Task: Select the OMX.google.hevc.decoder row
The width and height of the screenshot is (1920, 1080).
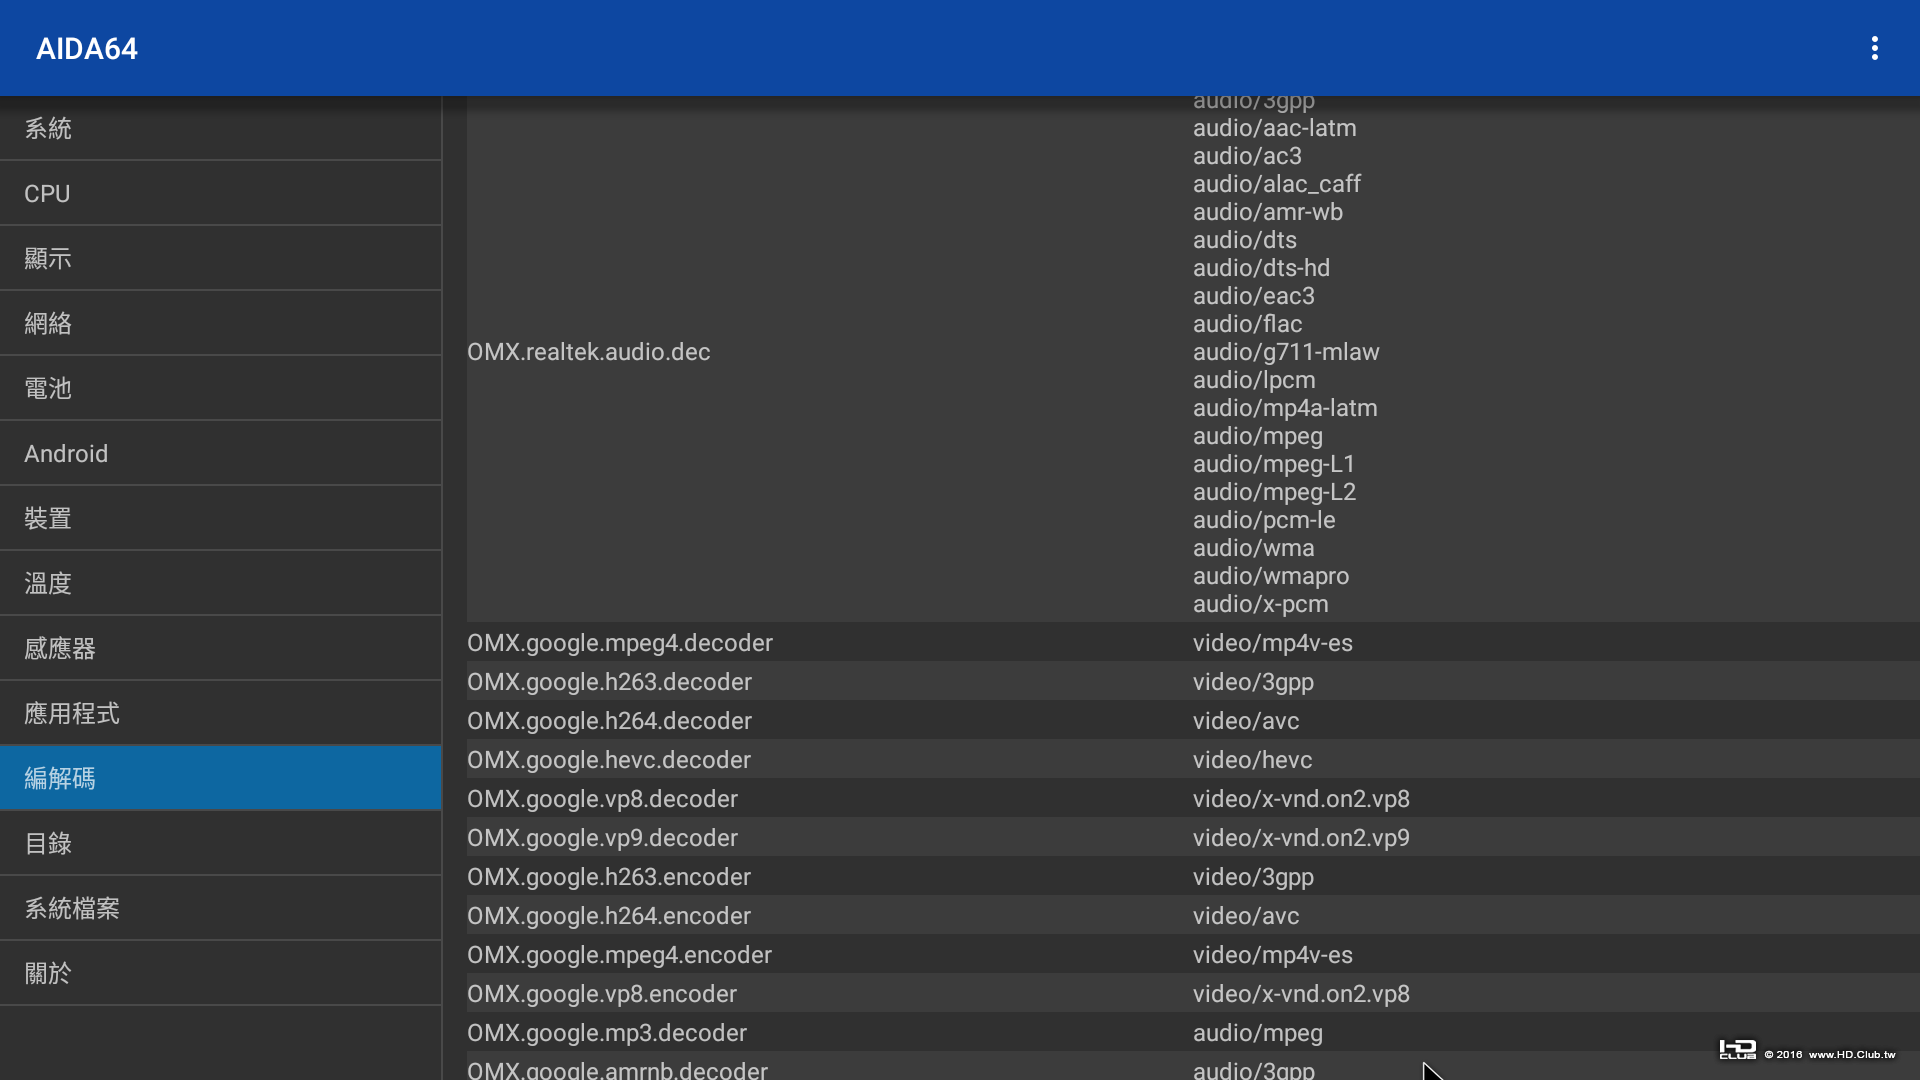Action: [609, 760]
